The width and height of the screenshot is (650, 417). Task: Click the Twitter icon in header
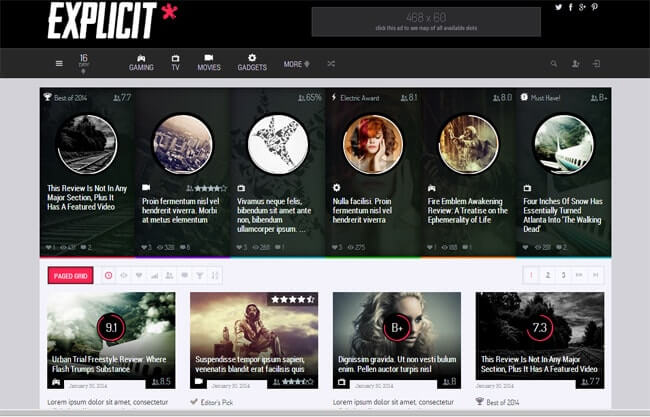point(559,7)
